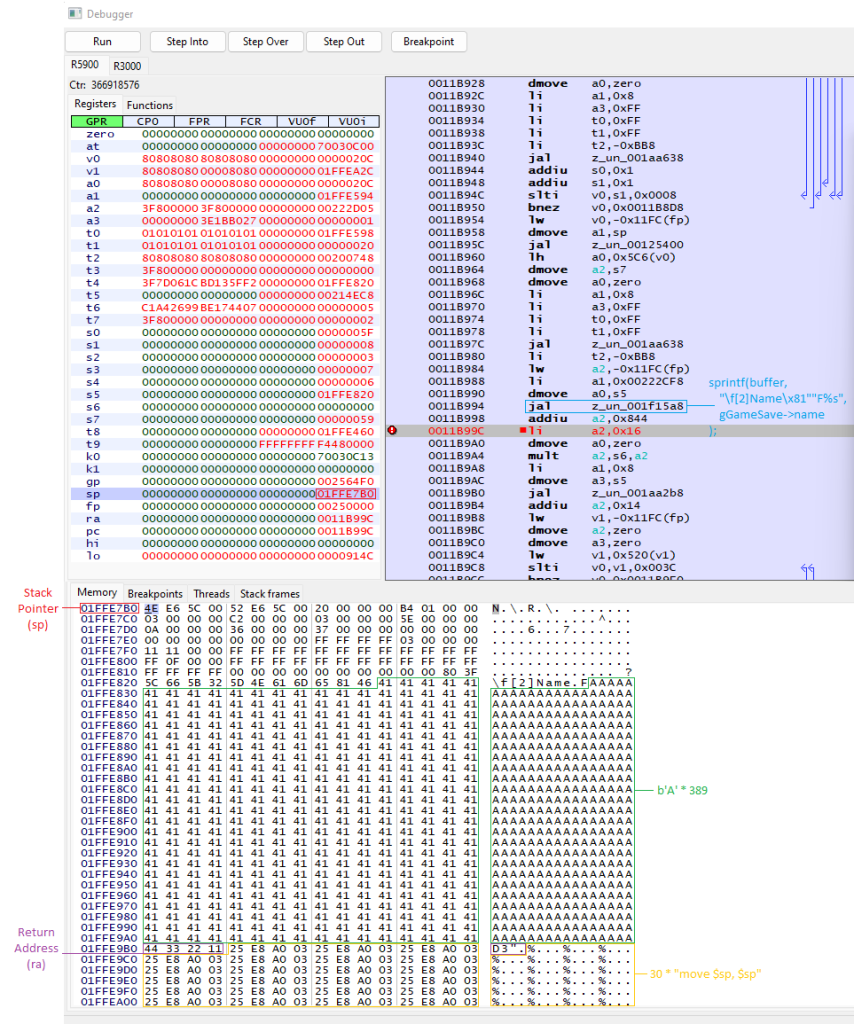This screenshot has width=854, height=1024.
Task: Click the Step Over button
Action: pos(264,42)
